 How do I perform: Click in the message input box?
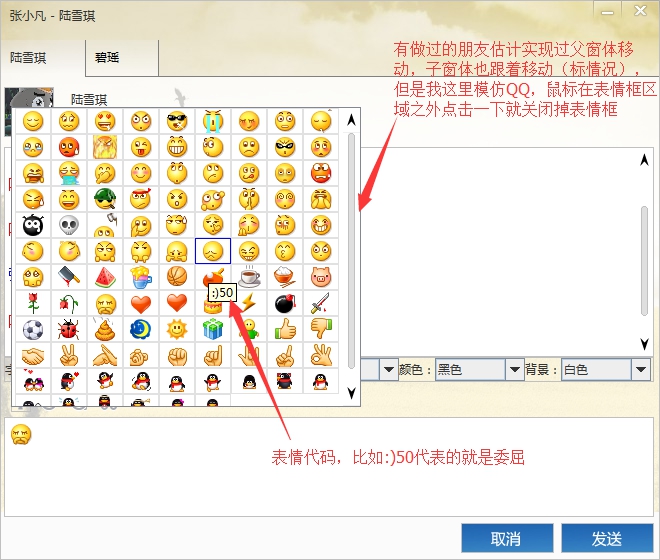pyautogui.click(x=329, y=467)
